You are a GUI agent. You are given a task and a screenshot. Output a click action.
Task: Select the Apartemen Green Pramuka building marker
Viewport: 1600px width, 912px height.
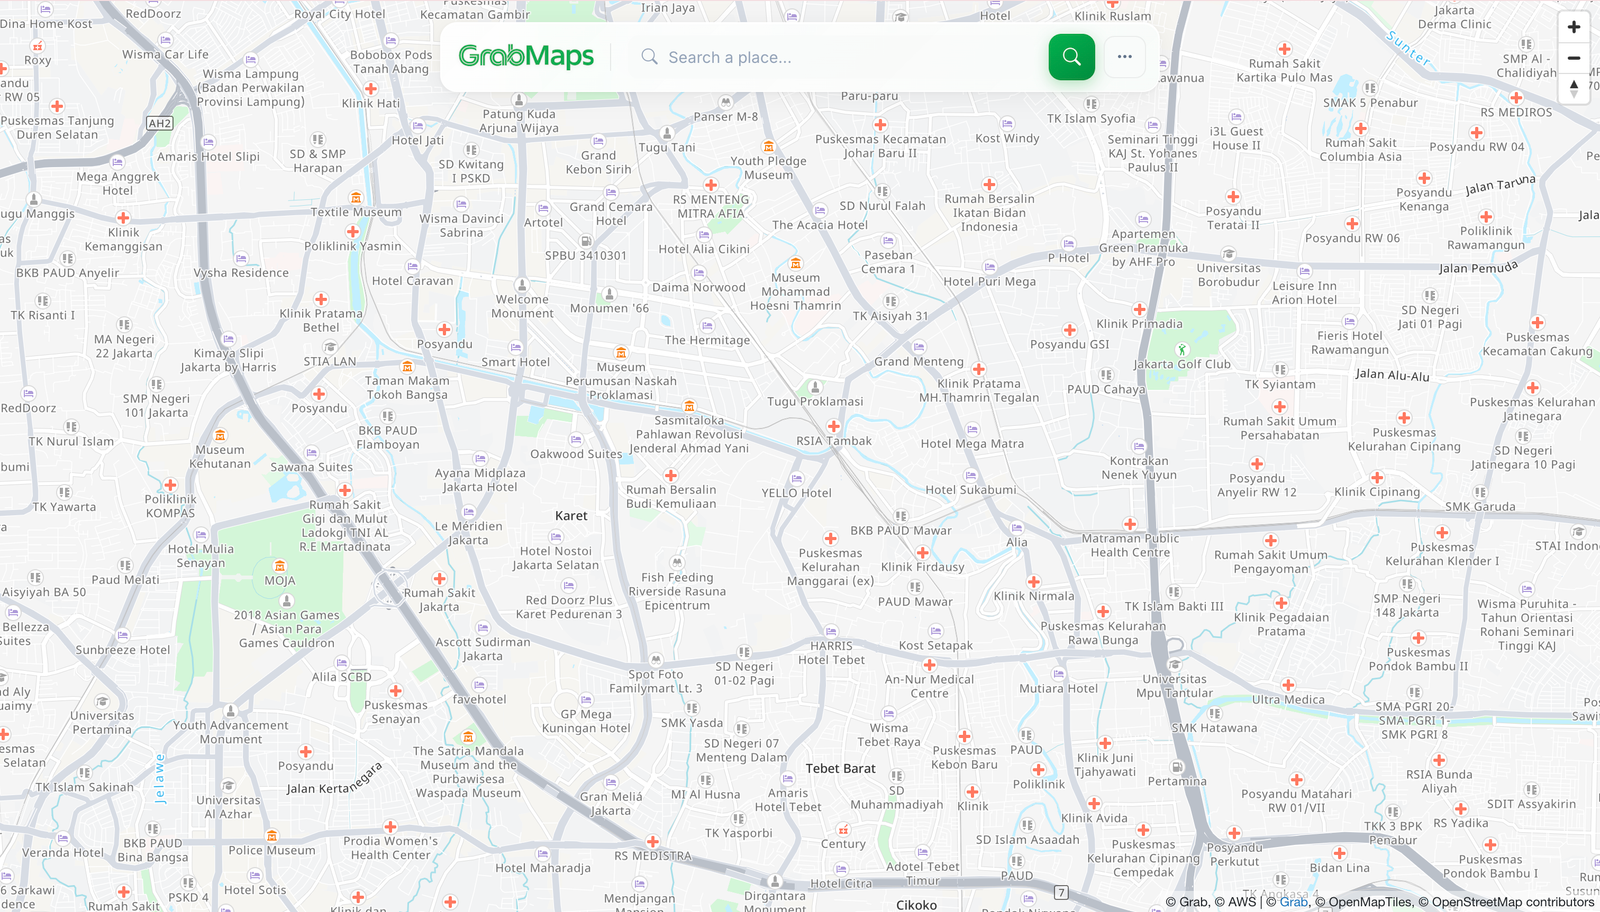coord(1143,220)
